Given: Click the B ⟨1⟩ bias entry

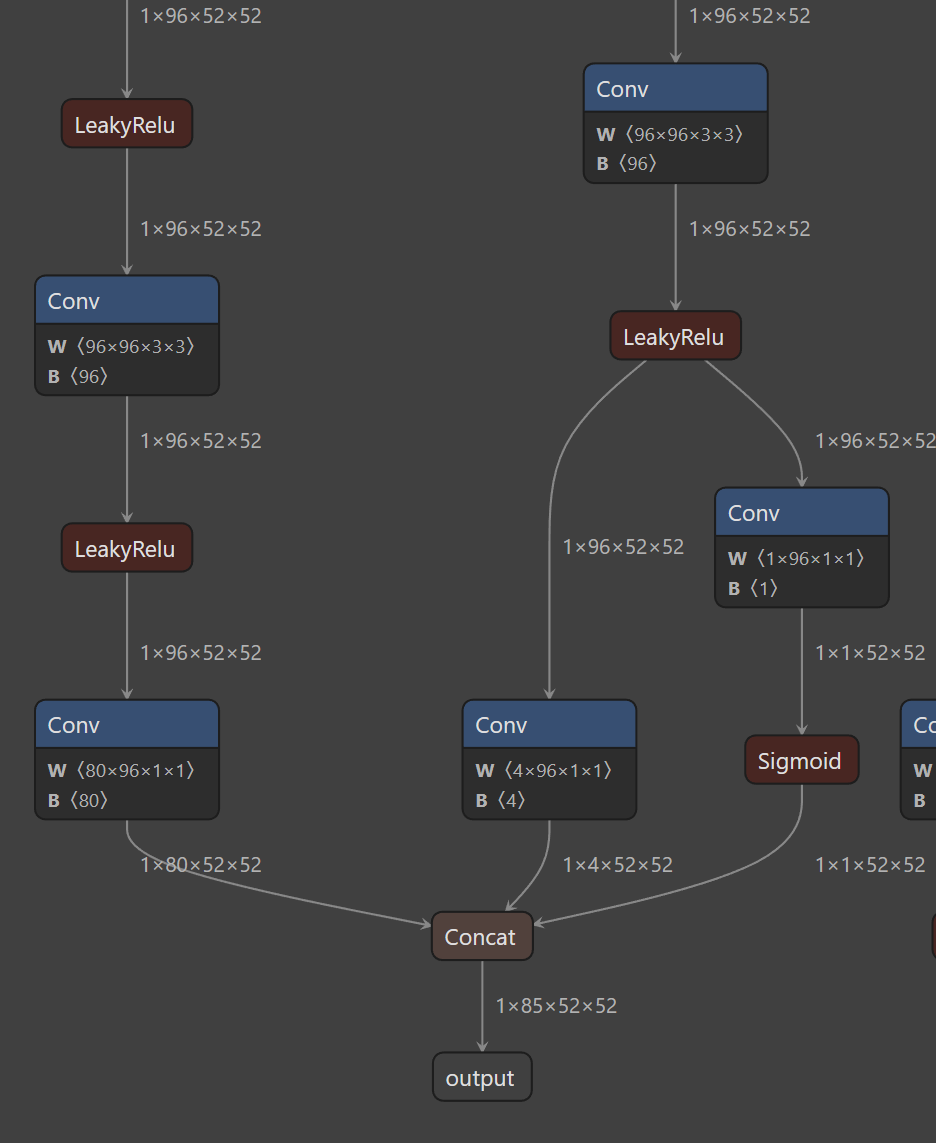Looking at the screenshot, I should click(753, 588).
